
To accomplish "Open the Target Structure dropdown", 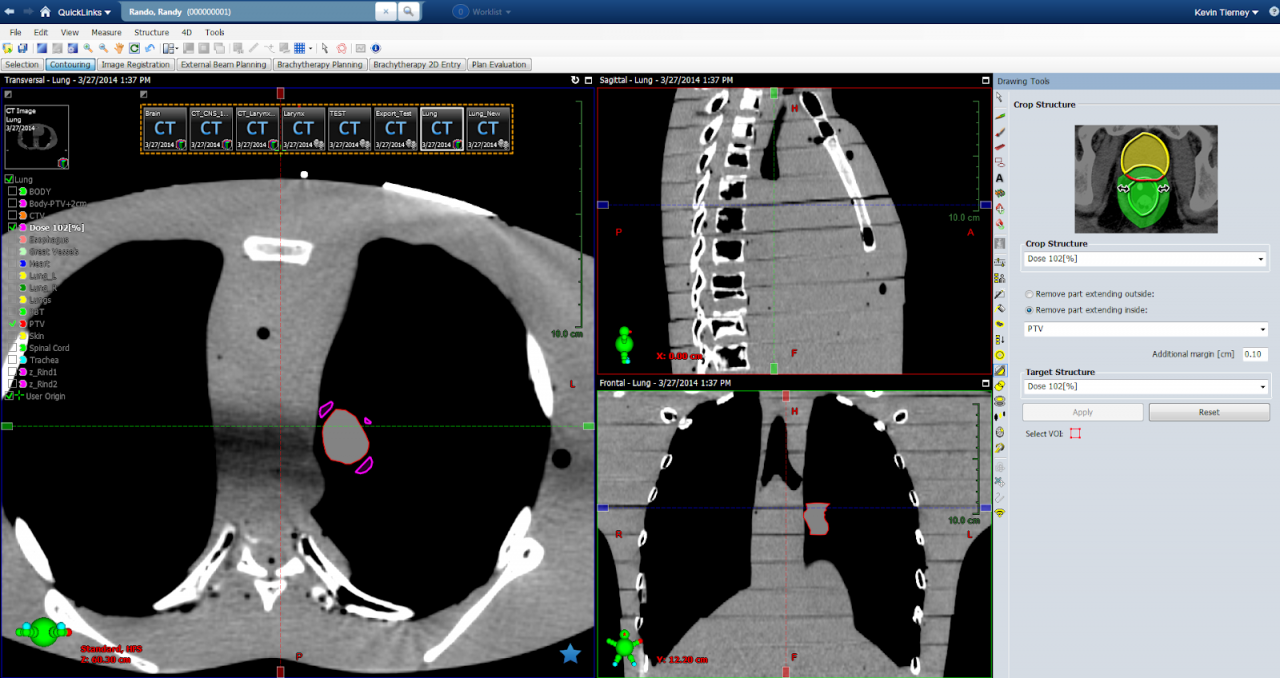I will click(1145, 387).
